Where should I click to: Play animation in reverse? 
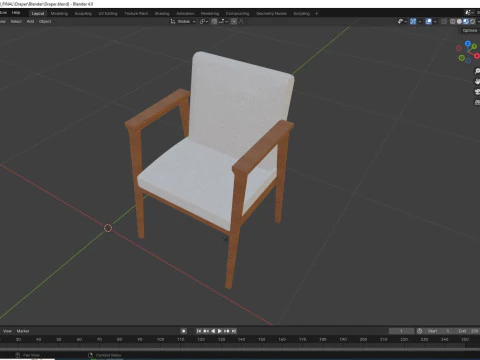tap(213, 331)
